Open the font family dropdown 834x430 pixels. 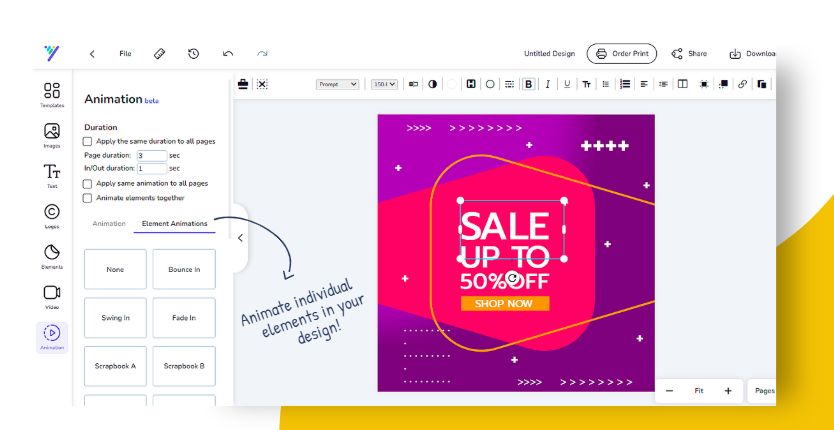(x=338, y=84)
